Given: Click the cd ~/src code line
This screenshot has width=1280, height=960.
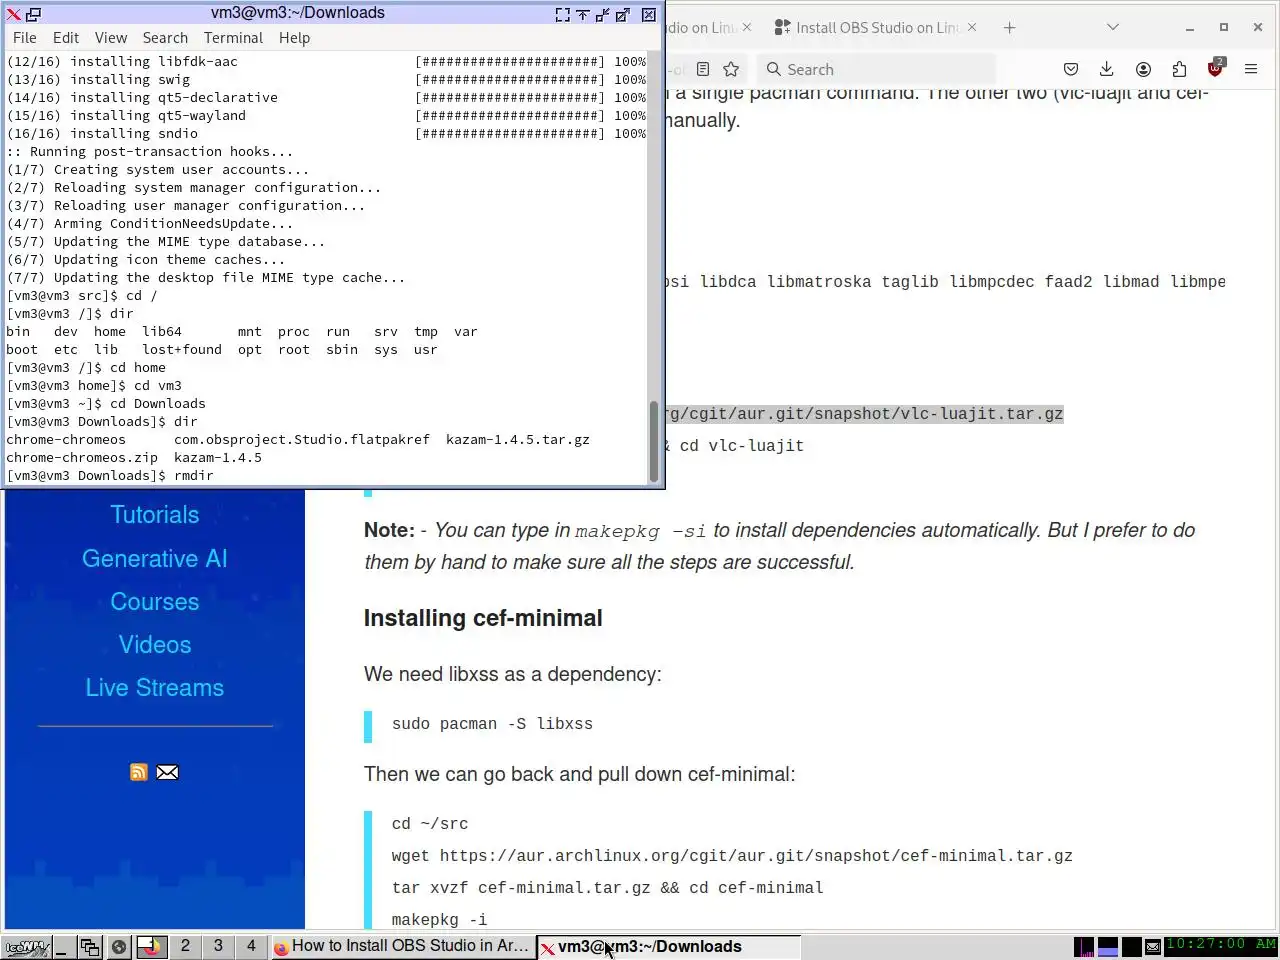Looking at the screenshot, I should pos(430,824).
